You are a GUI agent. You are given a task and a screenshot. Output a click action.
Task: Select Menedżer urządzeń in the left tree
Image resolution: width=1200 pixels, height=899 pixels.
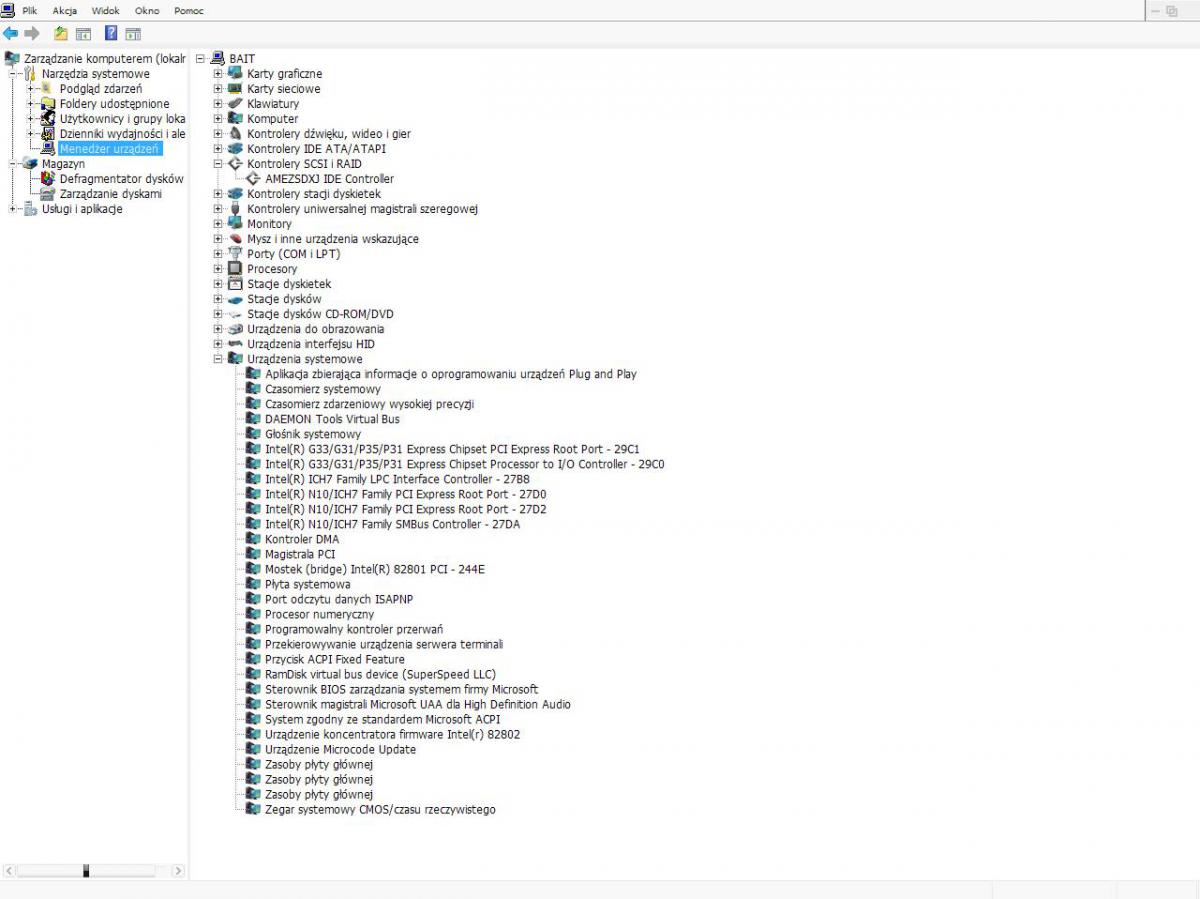[109, 148]
